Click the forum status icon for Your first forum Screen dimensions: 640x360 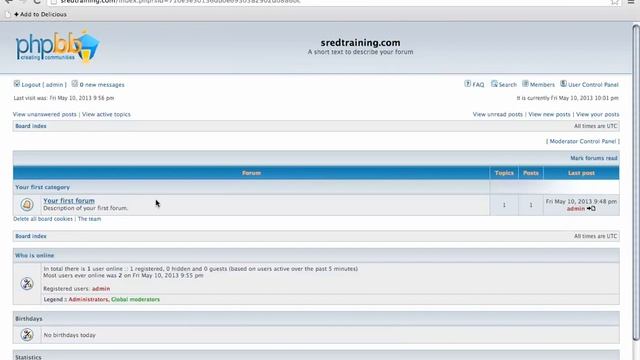[27, 204]
